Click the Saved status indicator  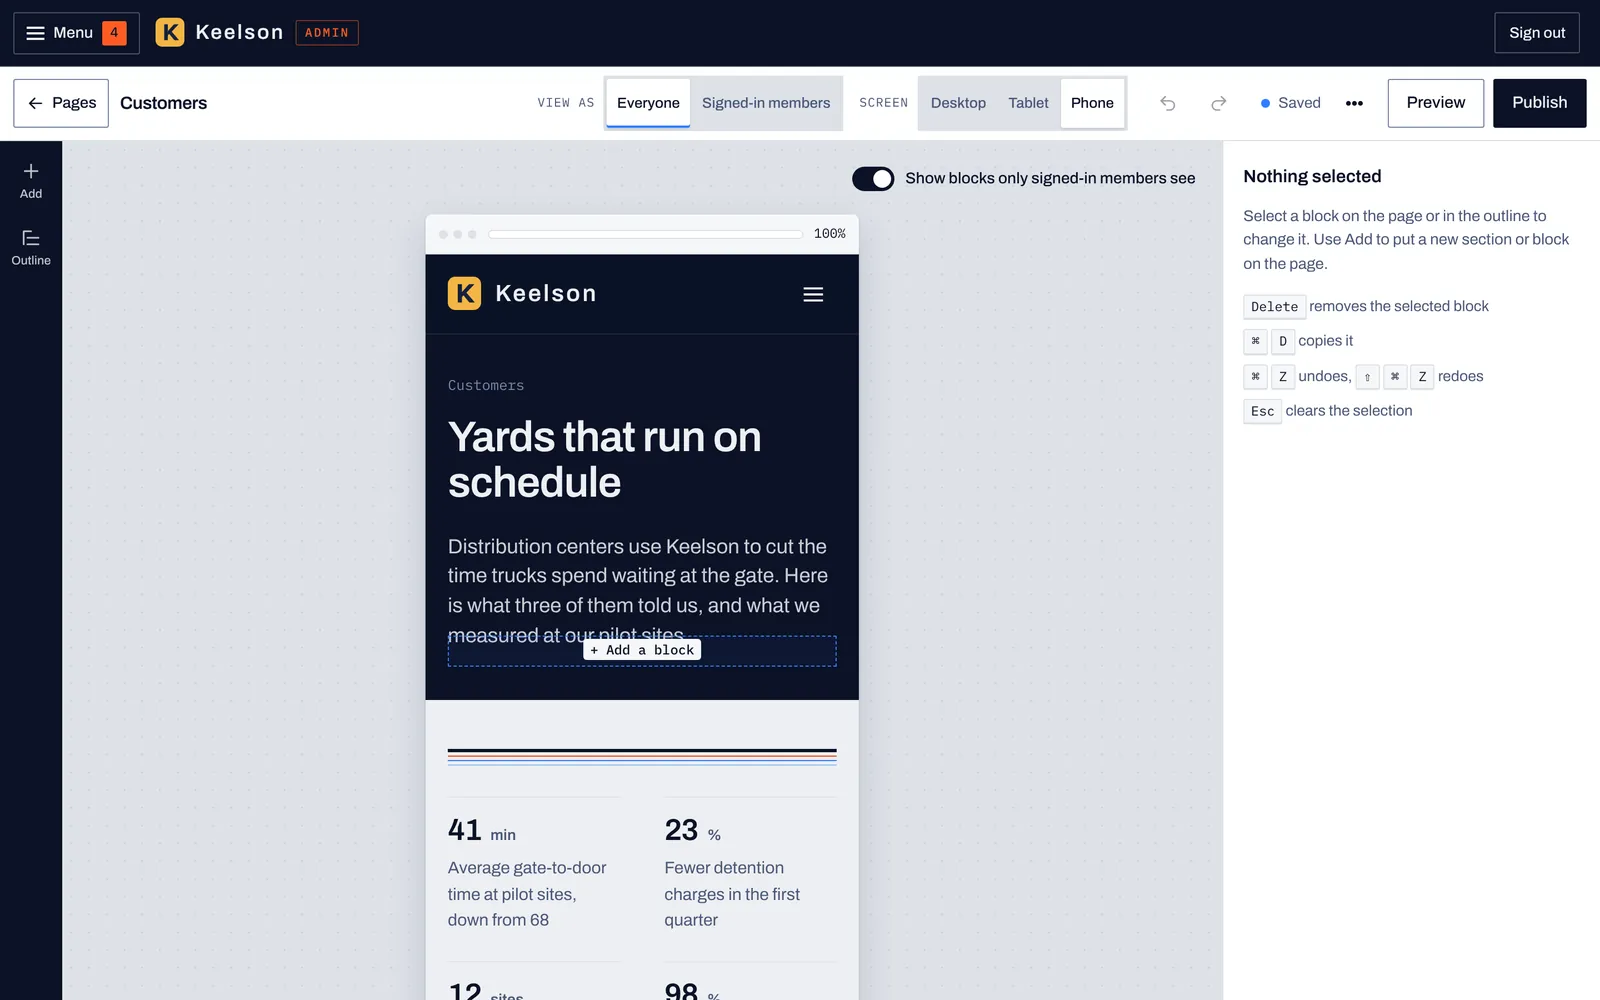(x=1290, y=103)
